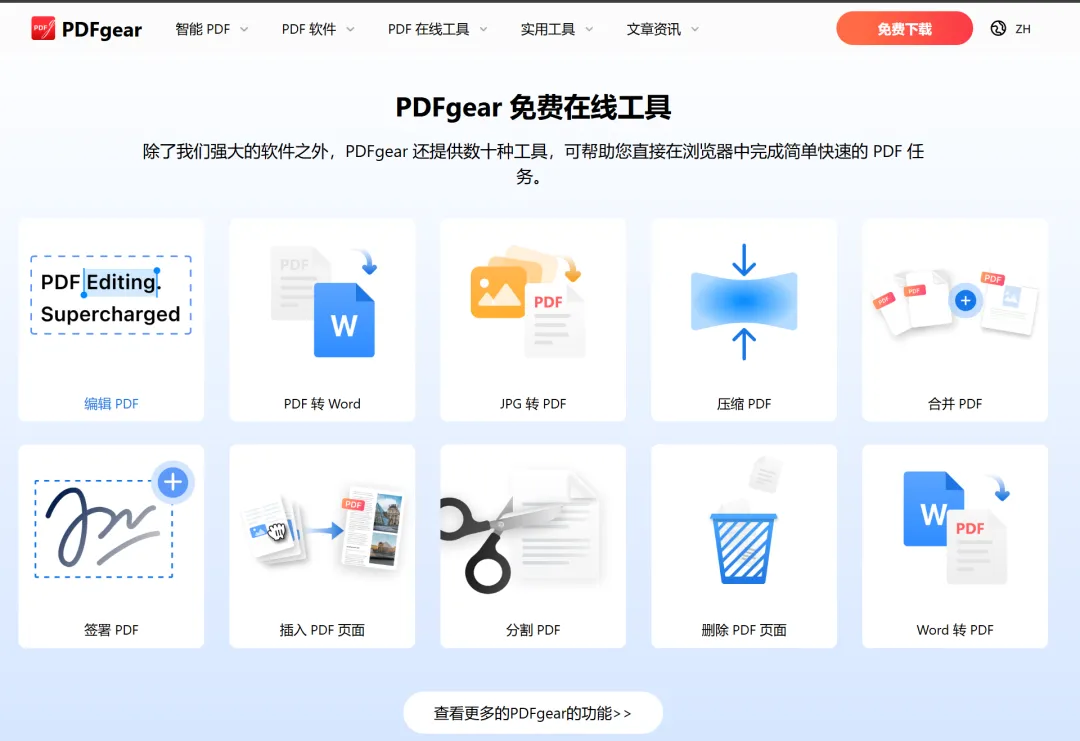The width and height of the screenshot is (1080, 741).
Task: Open the 实用工具 menu
Action: tap(548, 29)
